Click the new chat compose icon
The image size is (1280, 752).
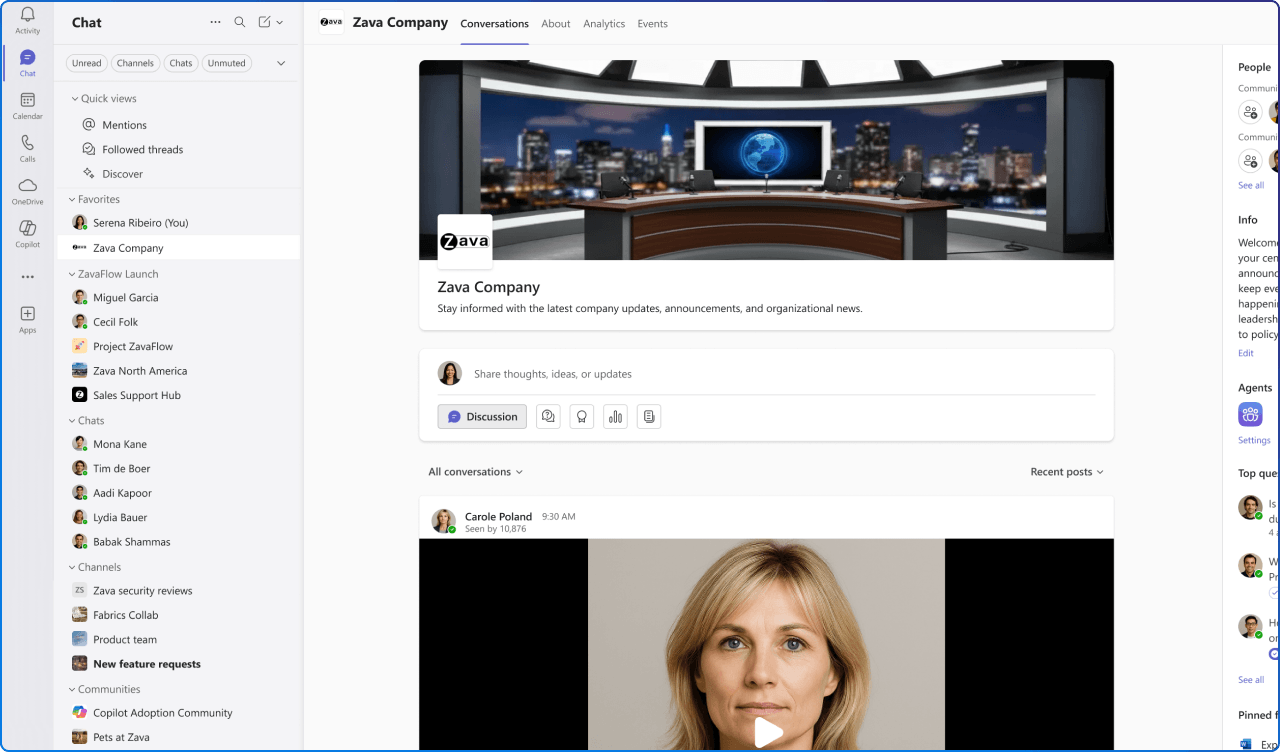click(x=264, y=22)
